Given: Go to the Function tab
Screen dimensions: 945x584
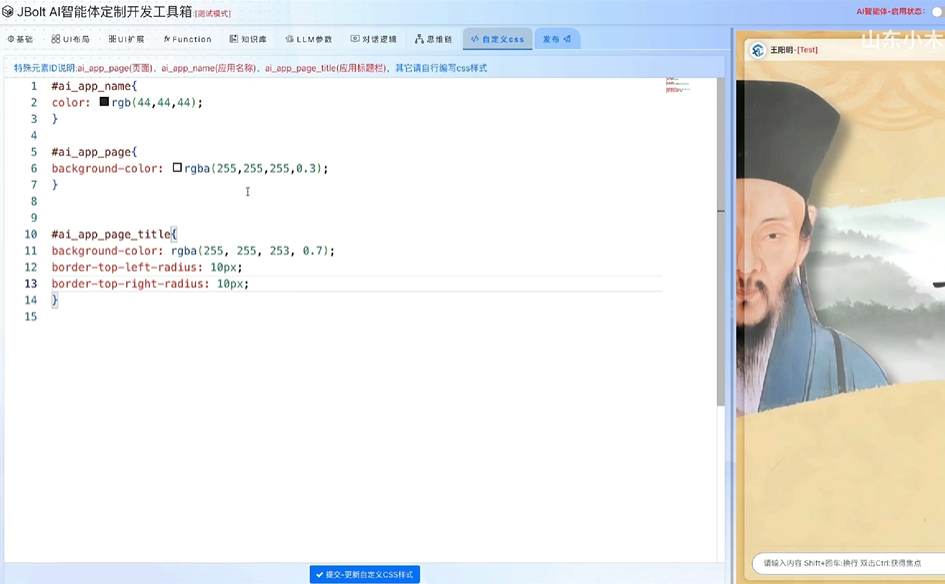Looking at the screenshot, I should coord(187,39).
